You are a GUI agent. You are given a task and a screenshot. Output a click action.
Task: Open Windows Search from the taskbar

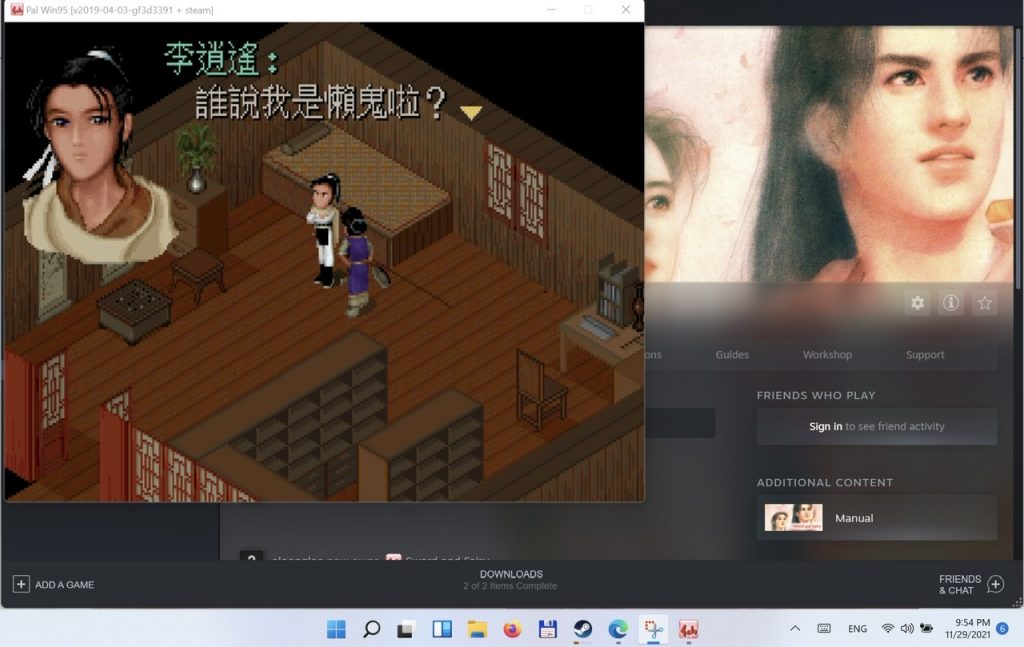(x=372, y=629)
